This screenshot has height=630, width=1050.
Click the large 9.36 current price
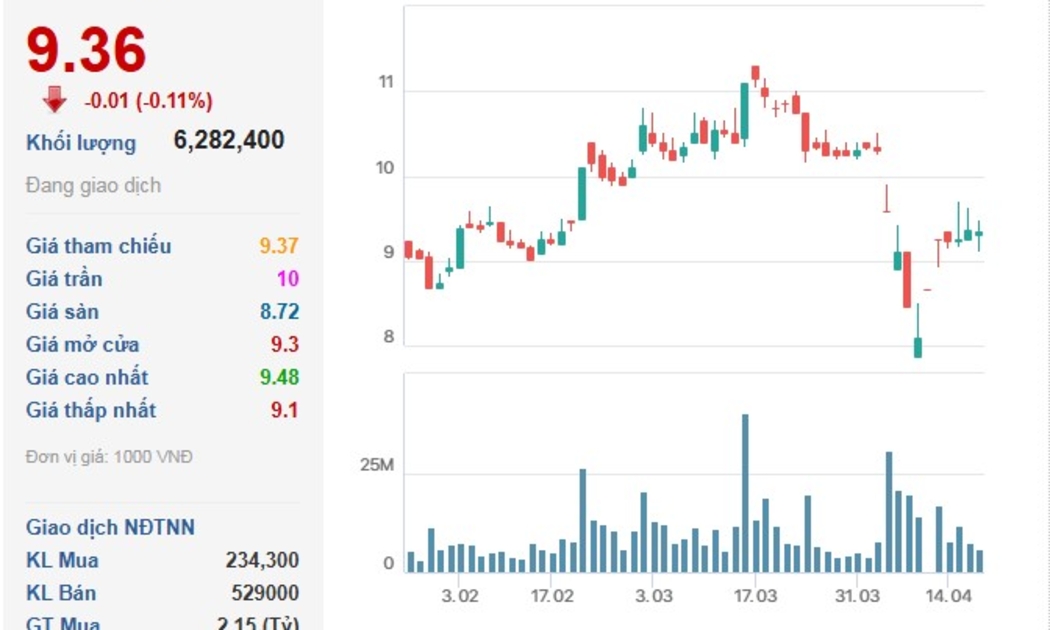pyautogui.click(x=86, y=49)
